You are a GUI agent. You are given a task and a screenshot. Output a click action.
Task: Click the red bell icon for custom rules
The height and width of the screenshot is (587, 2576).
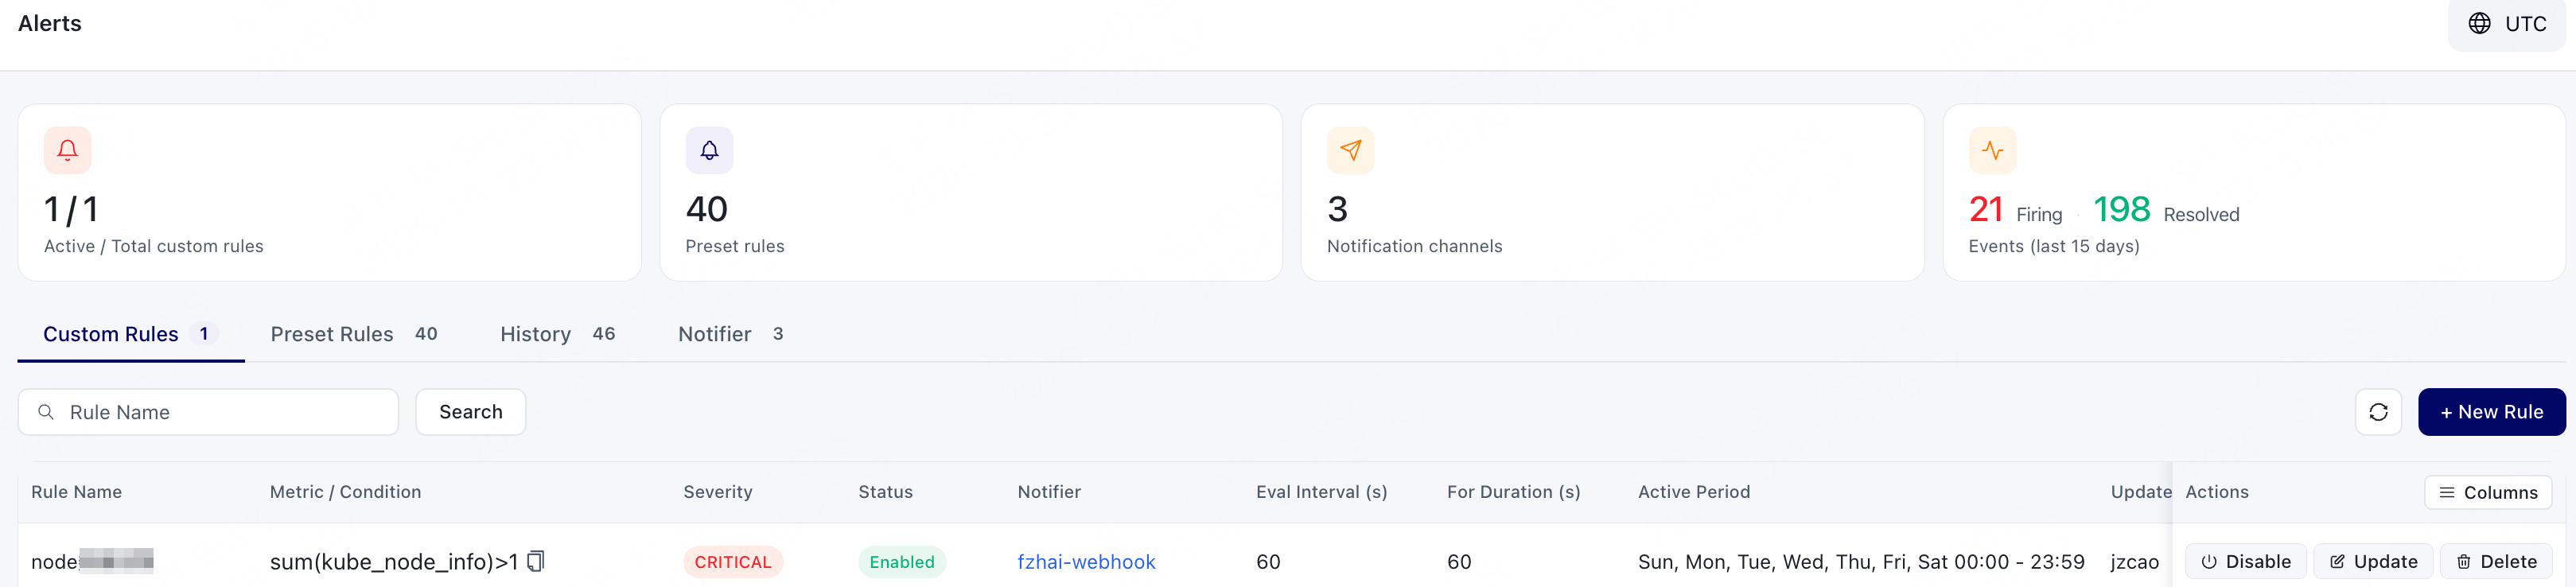coord(67,150)
